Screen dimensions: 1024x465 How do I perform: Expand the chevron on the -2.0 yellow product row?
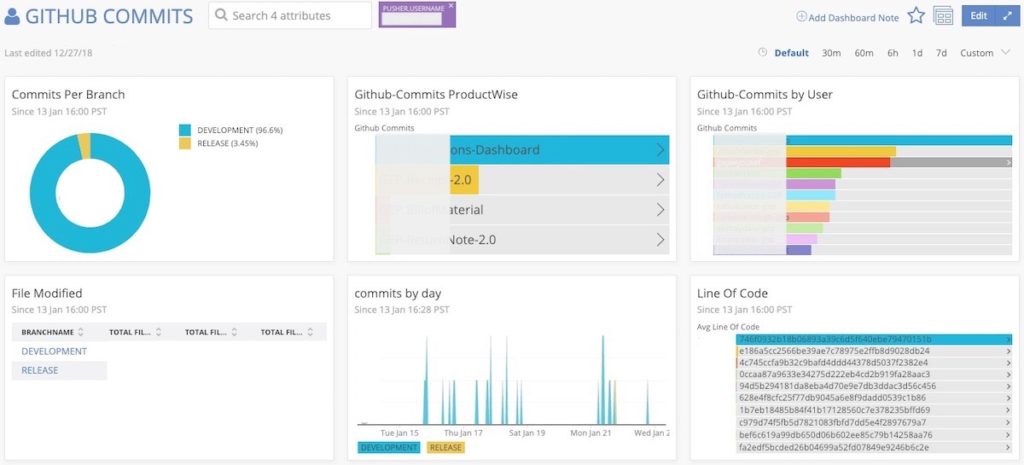pyautogui.click(x=660, y=180)
